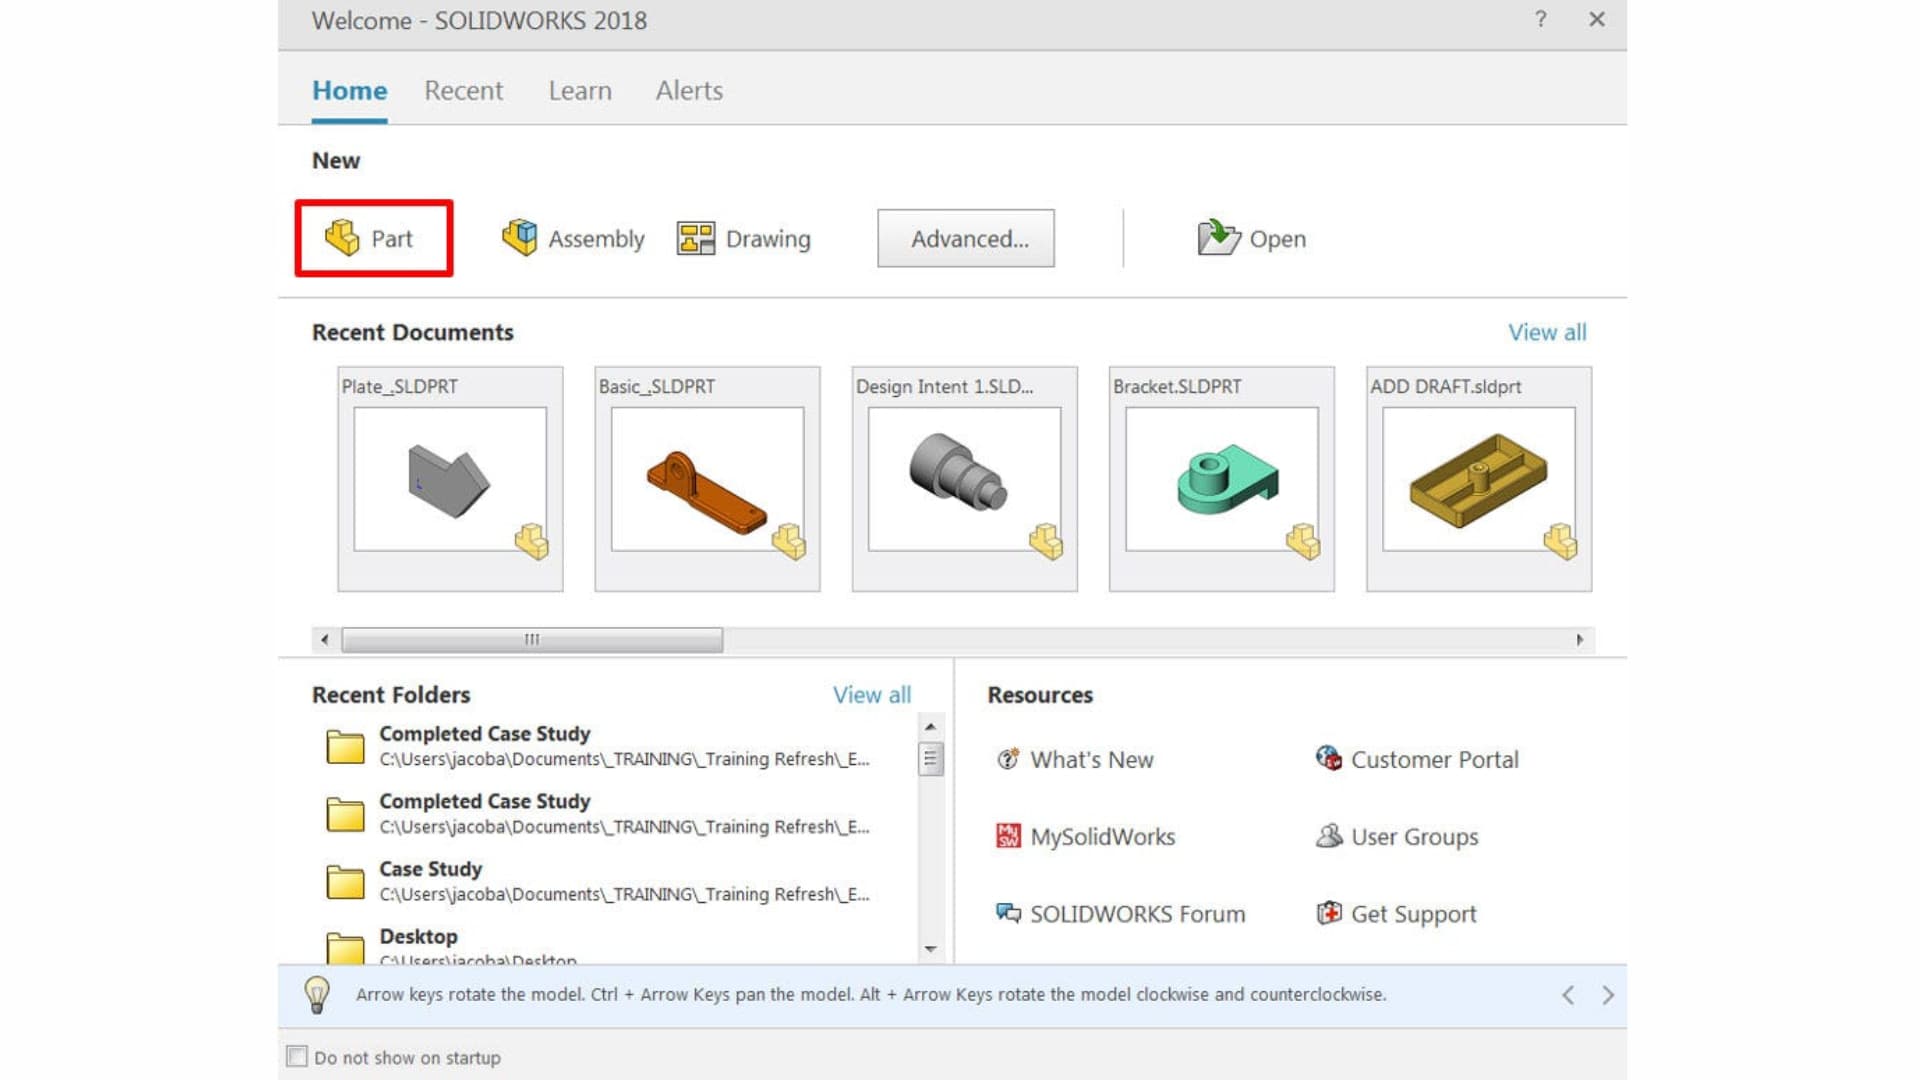The image size is (1920, 1080).
Task: Show the next tip with the right arrow
Action: click(1608, 994)
